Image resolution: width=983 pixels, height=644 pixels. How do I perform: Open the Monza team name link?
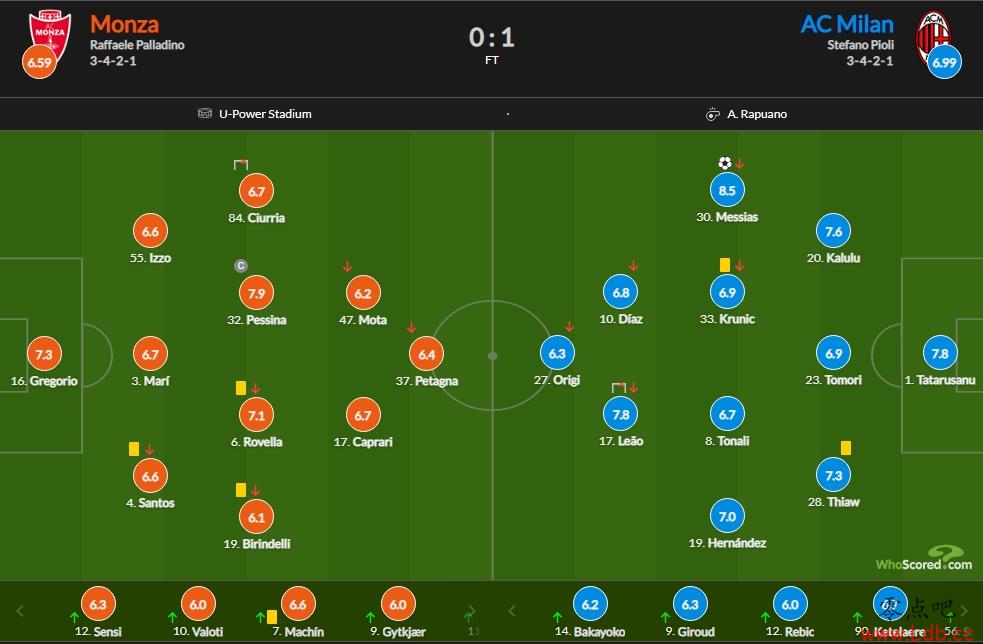coord(125,24)
